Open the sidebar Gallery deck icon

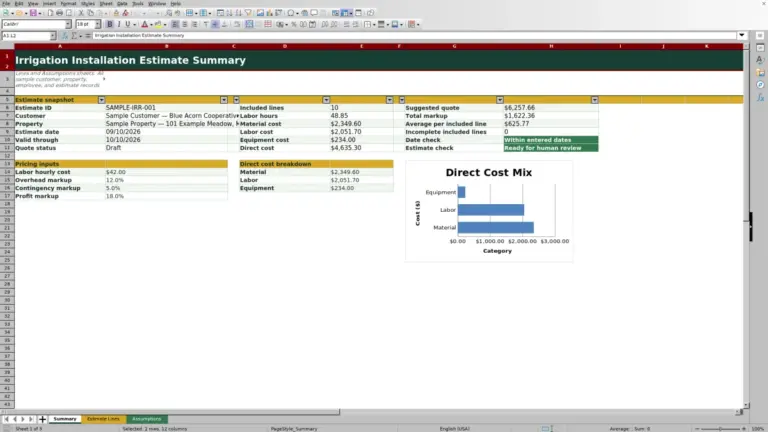pos(760,72)
